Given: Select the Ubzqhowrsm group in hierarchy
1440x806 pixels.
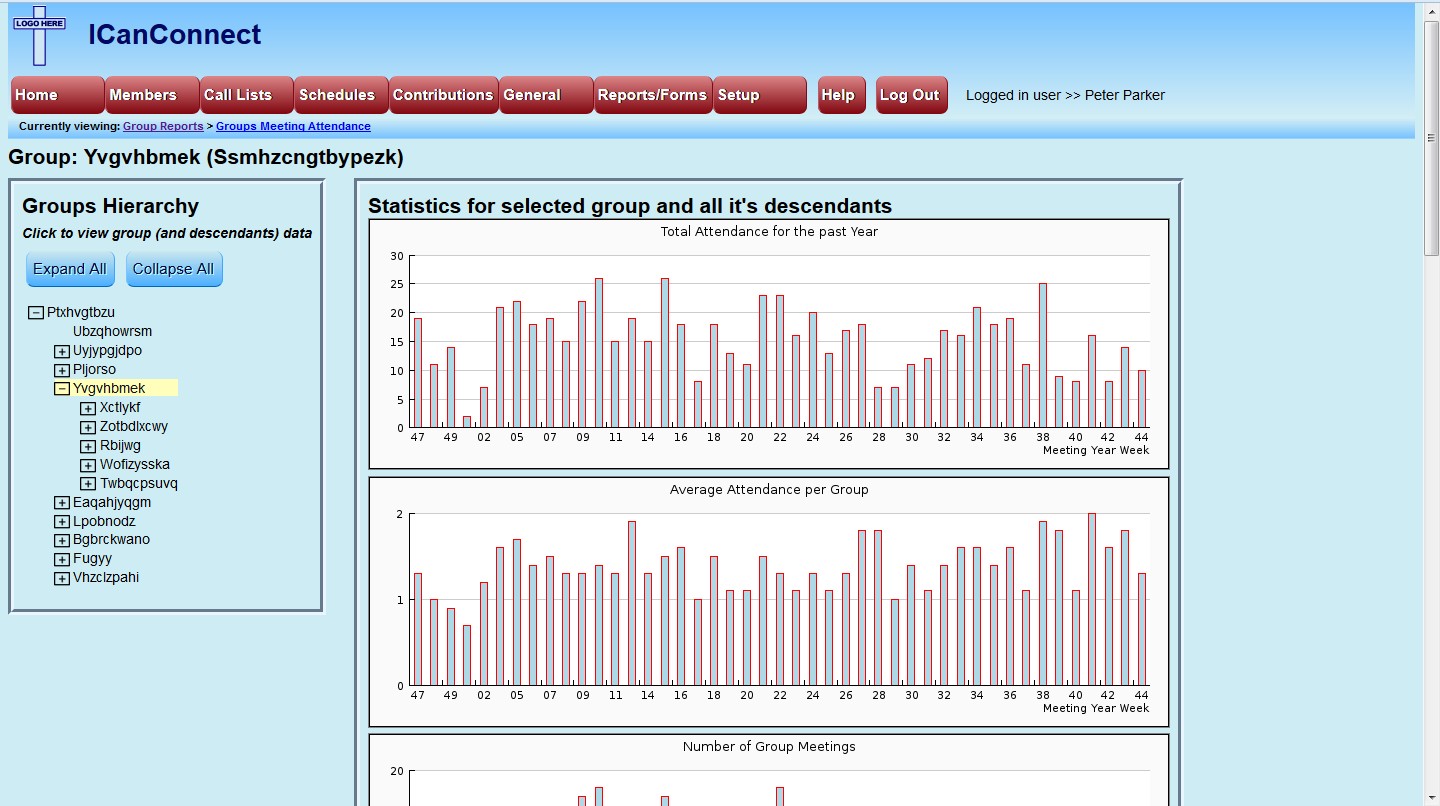Looking at the screenshot, I should coord(113,331).
